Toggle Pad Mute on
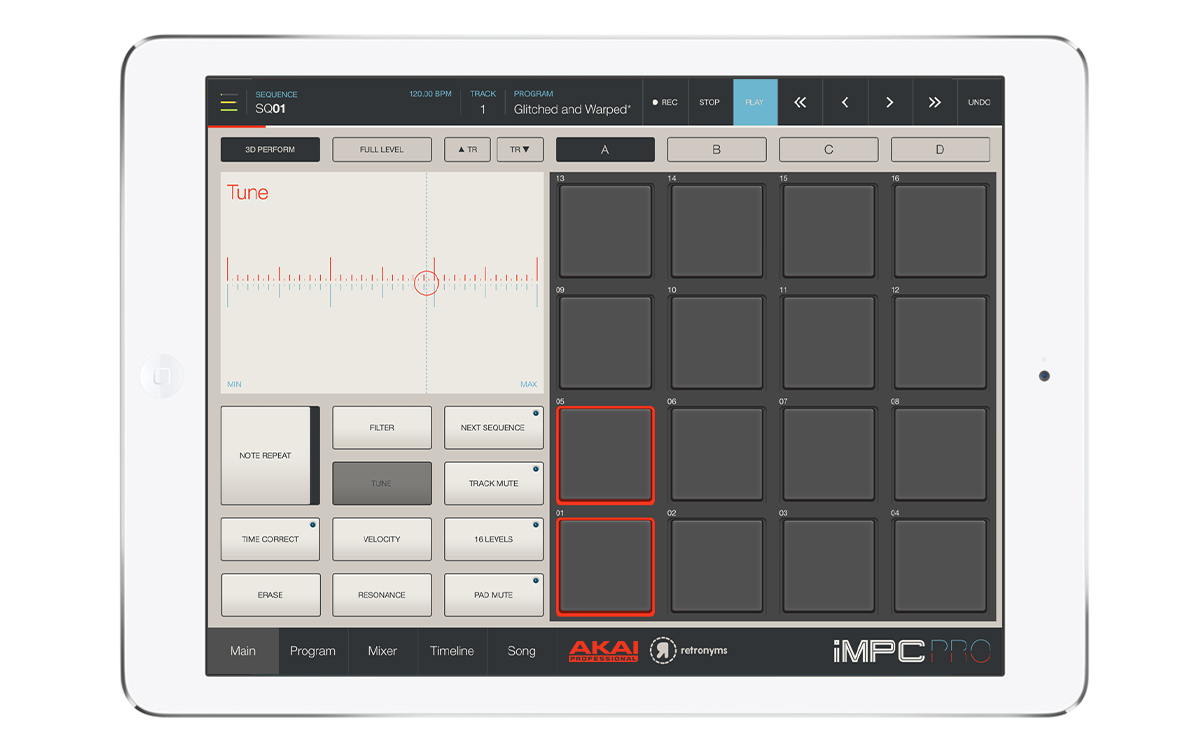Viewport: 1200px width, 750px height. click(x=494, y=595)
